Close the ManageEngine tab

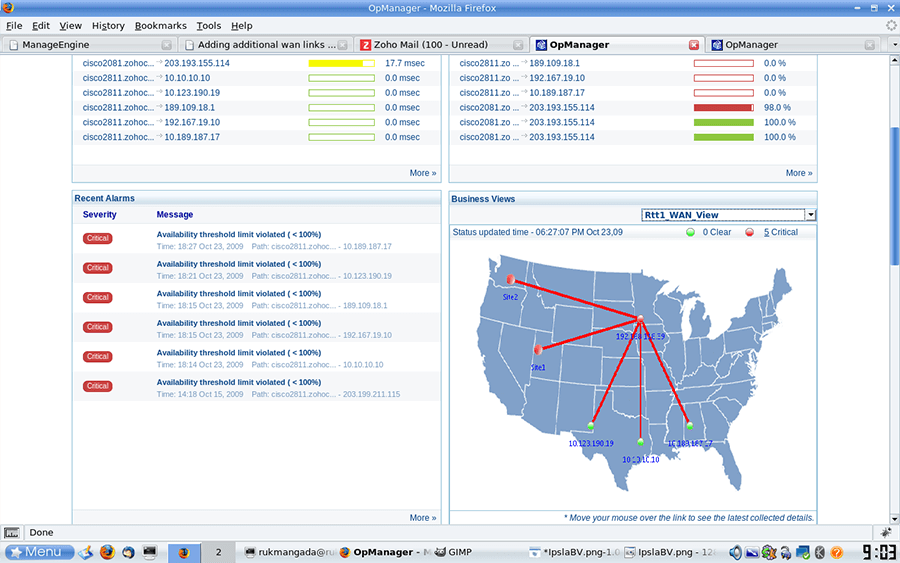(x=166, y=45)
